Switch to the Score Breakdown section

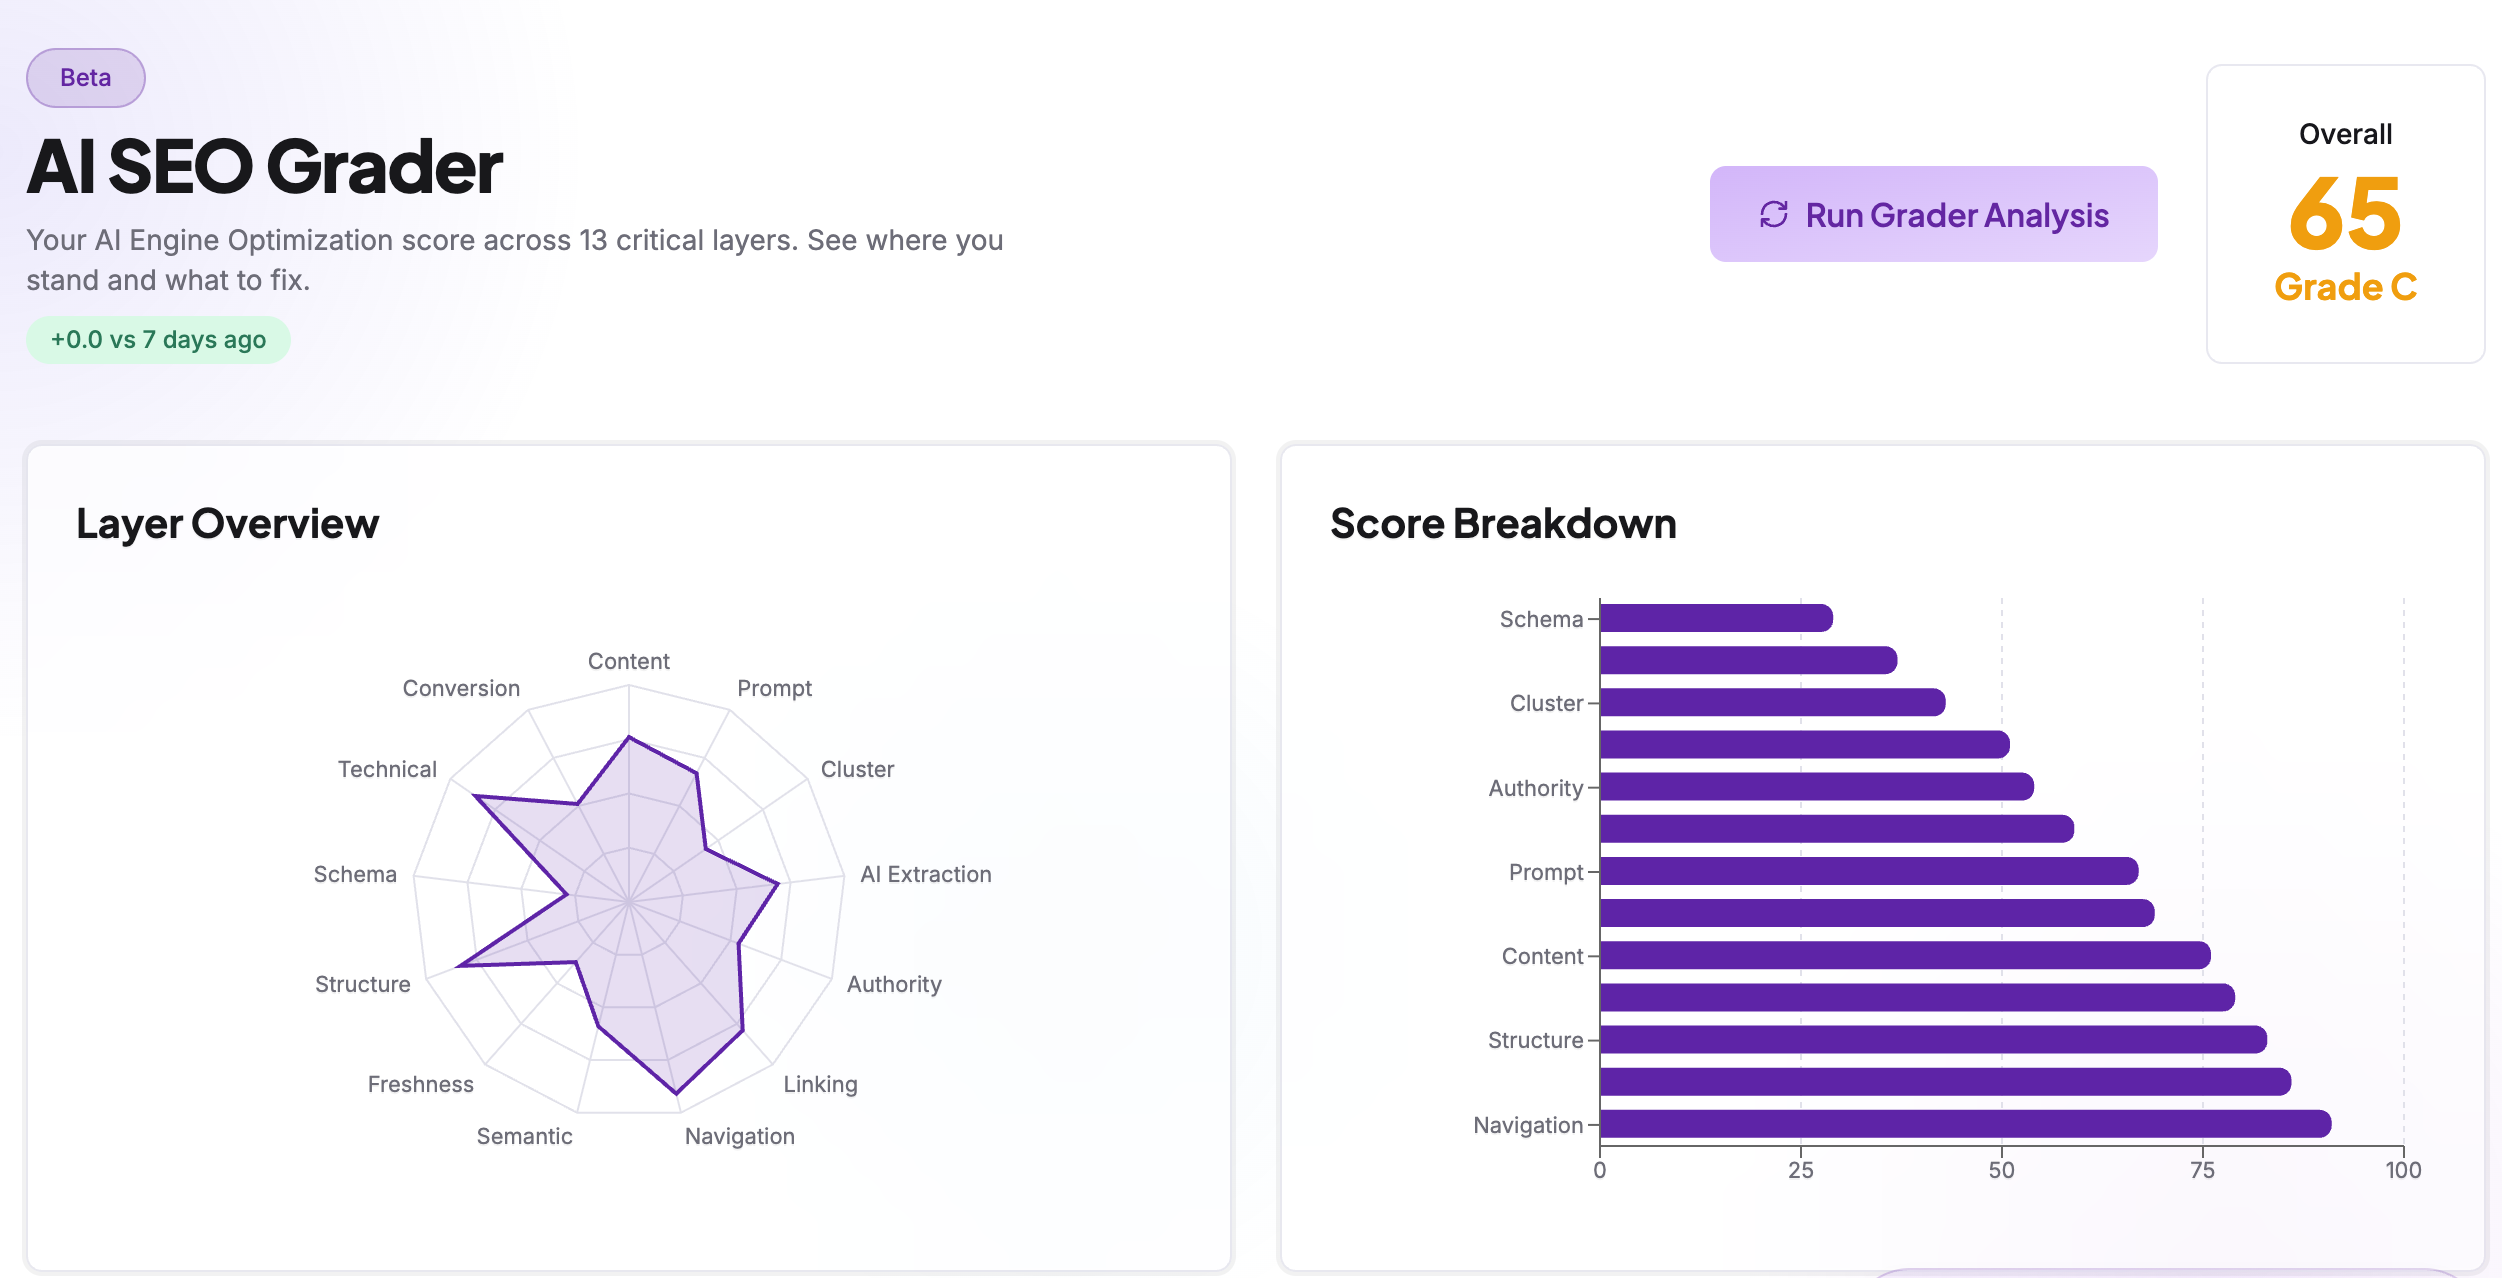coord(1503,524)
